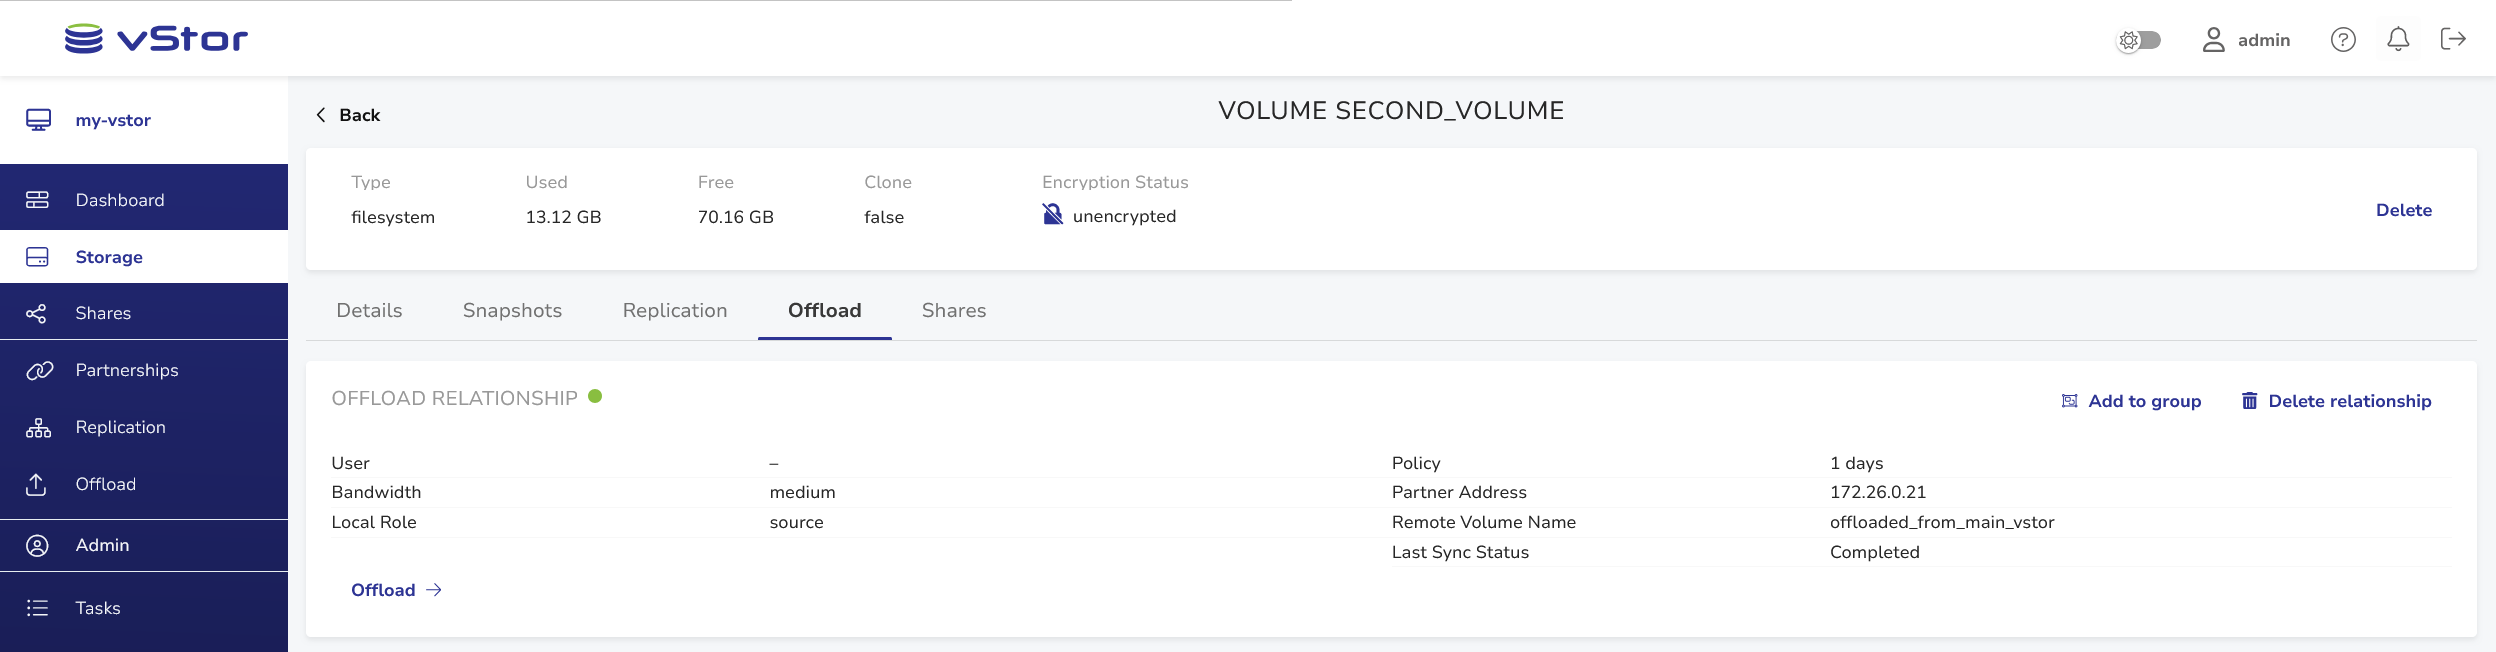The image size is (2496, 652).
Task: Select Admin in the sidebar
Action: point(102,545)
